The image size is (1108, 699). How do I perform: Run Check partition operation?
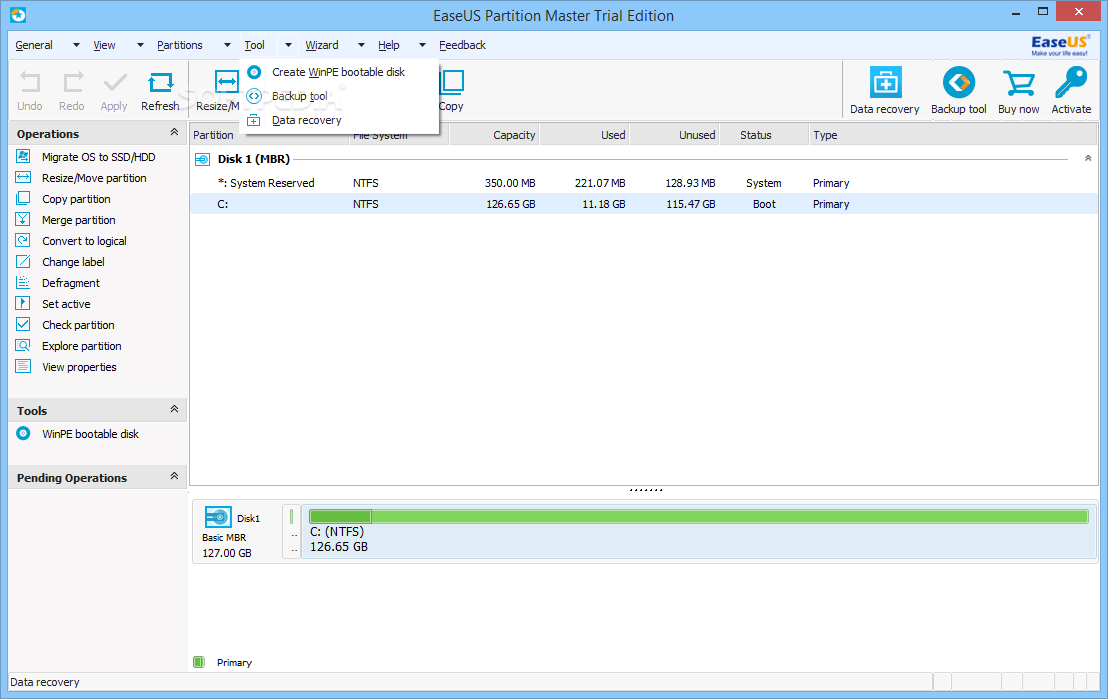(78, 325)
